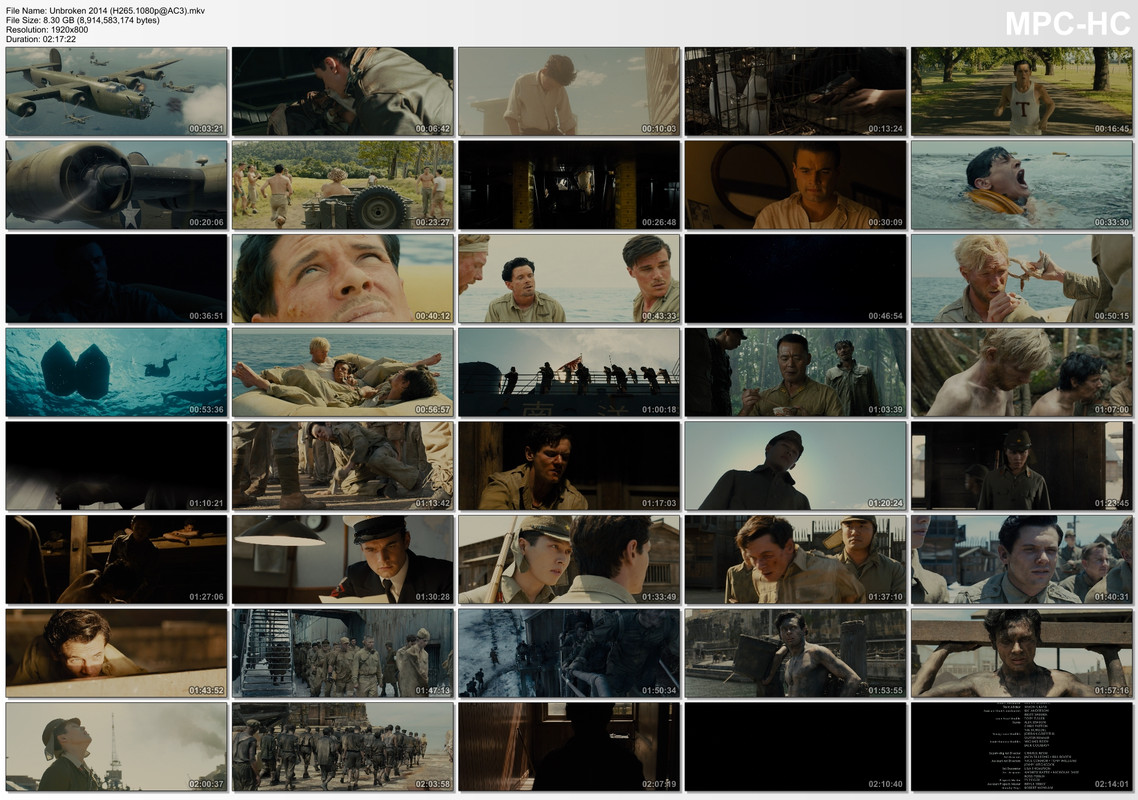
Task: Open the staircase crowd thumbnail at 01:47:13
Action: pos(343,653)
